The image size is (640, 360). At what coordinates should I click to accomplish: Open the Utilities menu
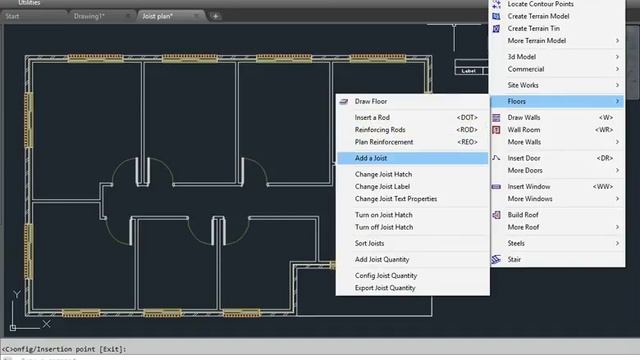(29, 3)
